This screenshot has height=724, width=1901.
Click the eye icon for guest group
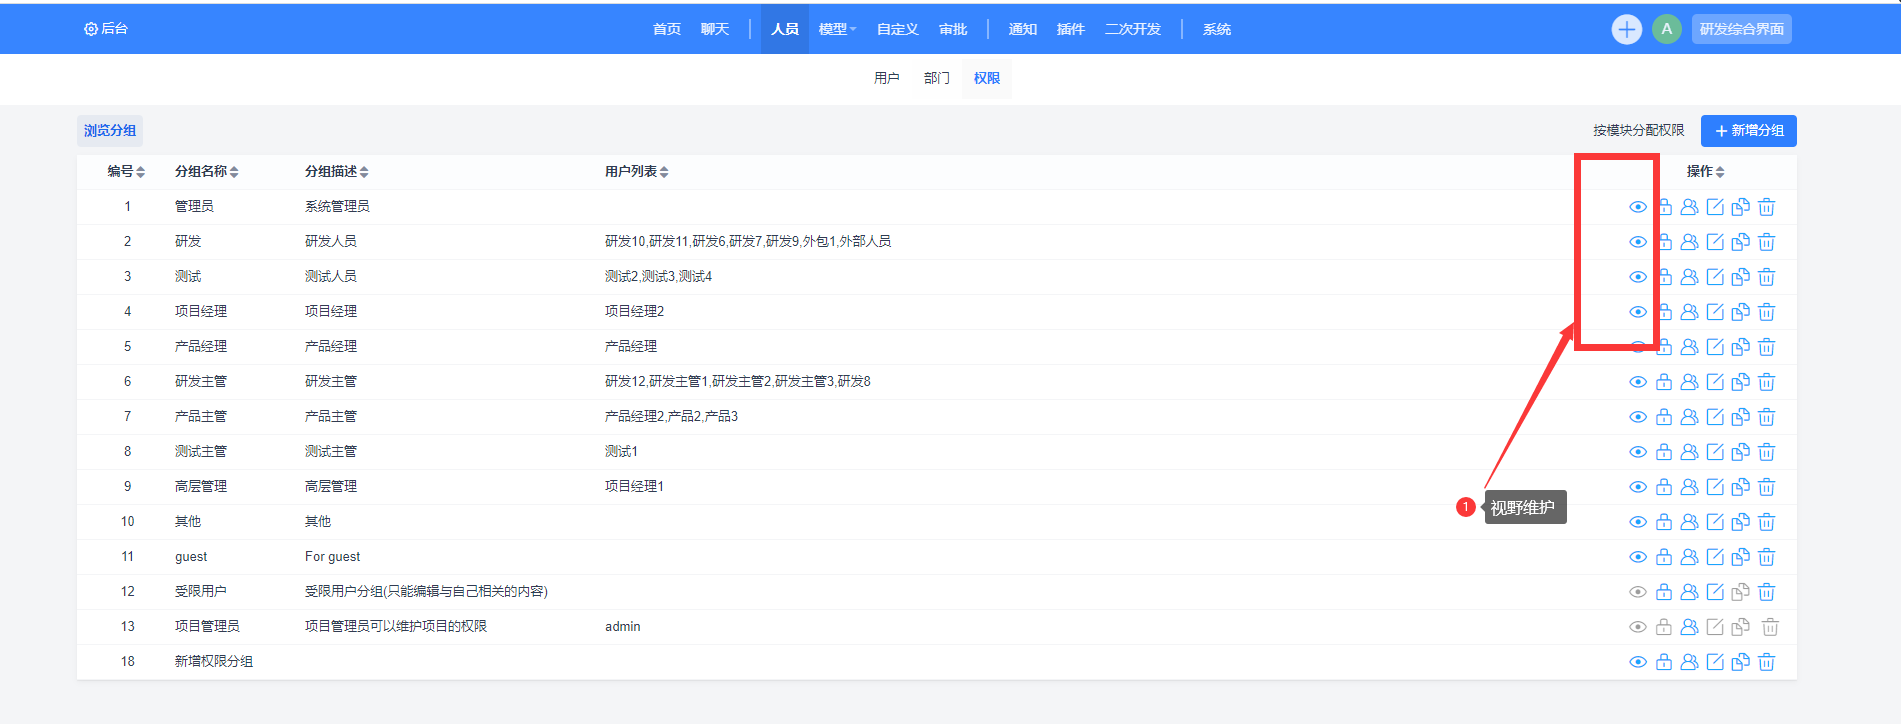1637,557
